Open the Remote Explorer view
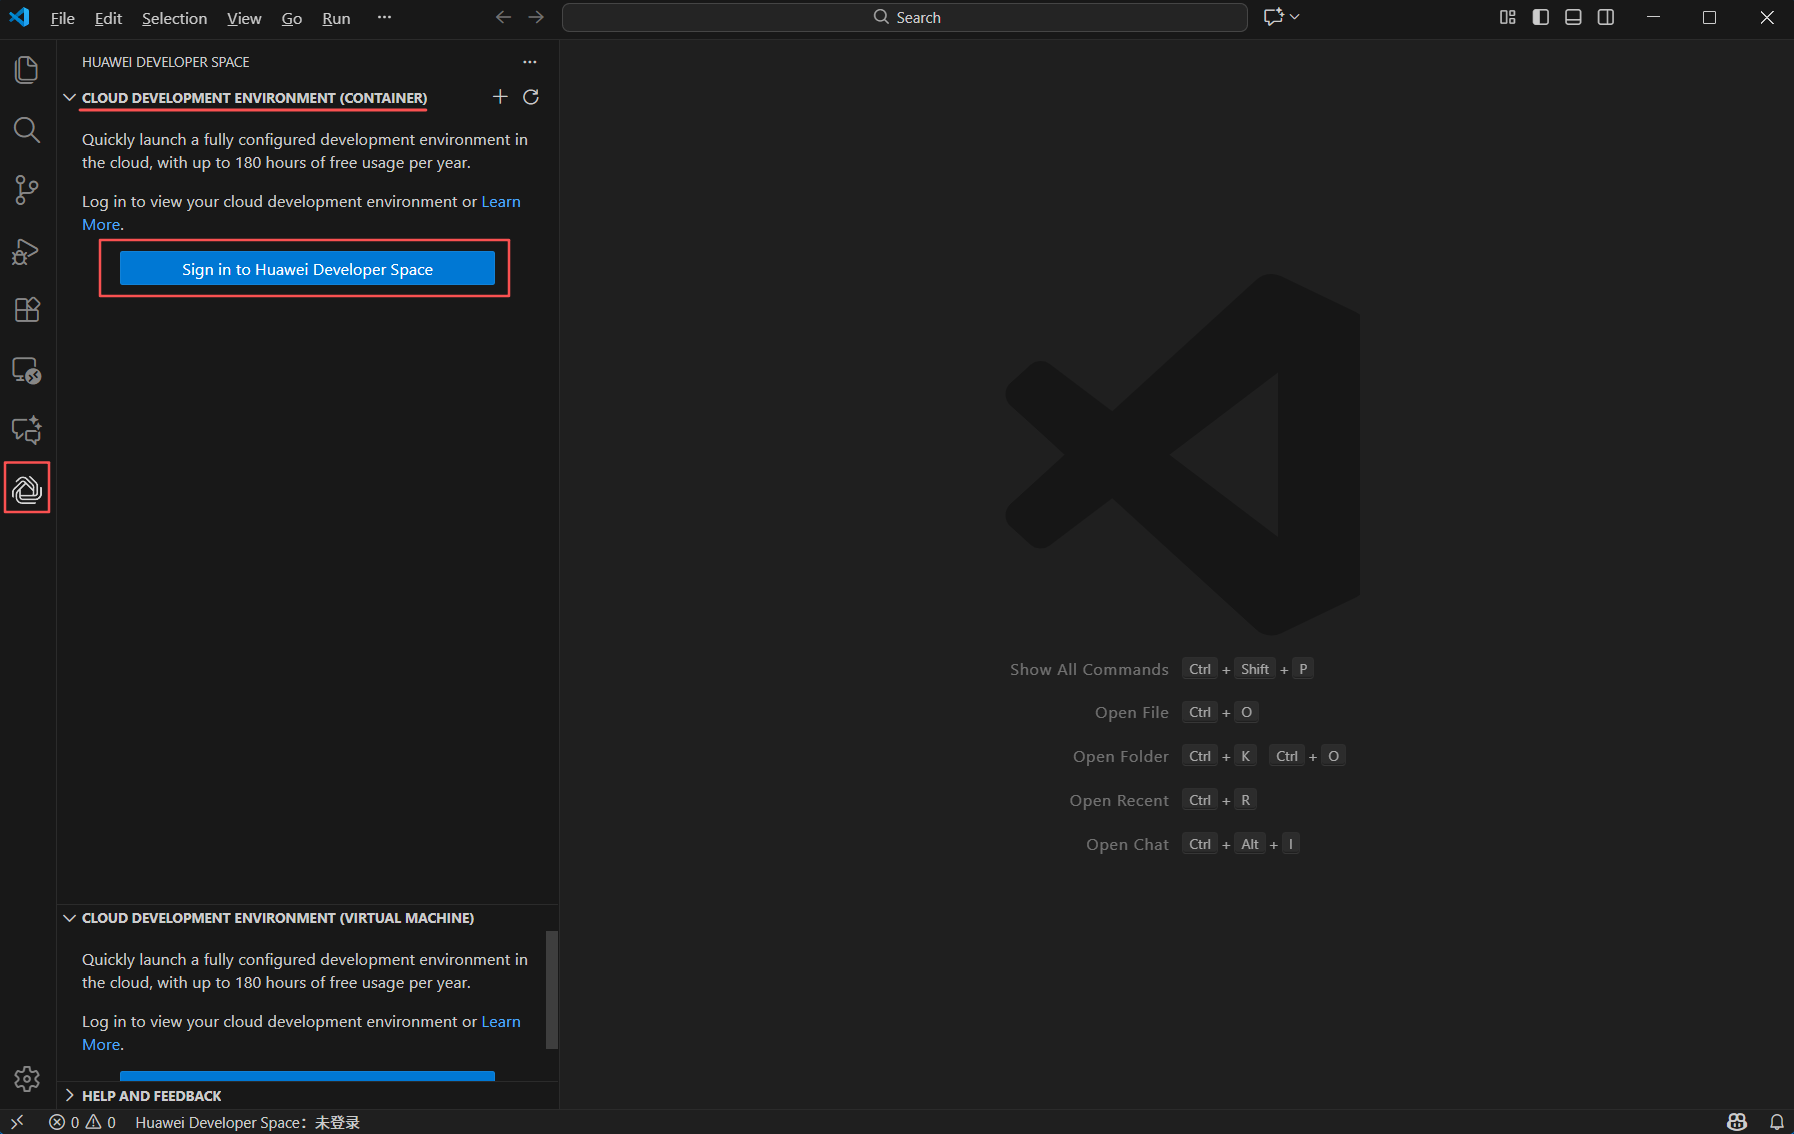The image size is (1794, 1134). click(27, 371)
